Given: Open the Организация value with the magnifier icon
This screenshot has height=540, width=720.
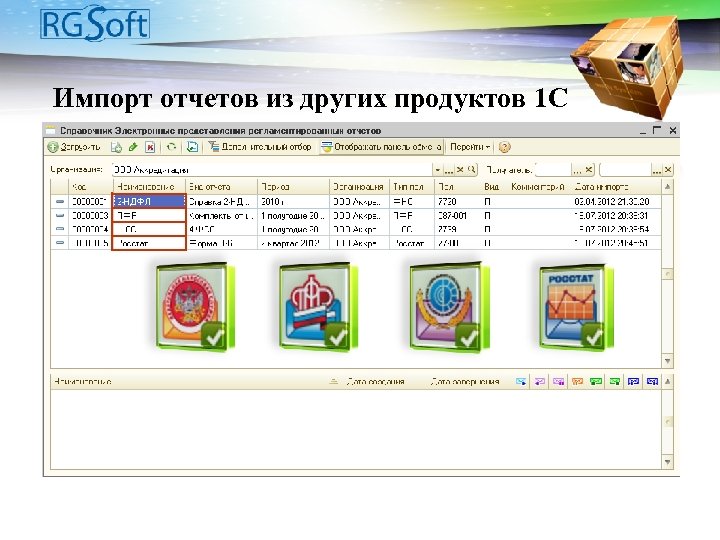Looking at the screenshot, I should (471, 170).
